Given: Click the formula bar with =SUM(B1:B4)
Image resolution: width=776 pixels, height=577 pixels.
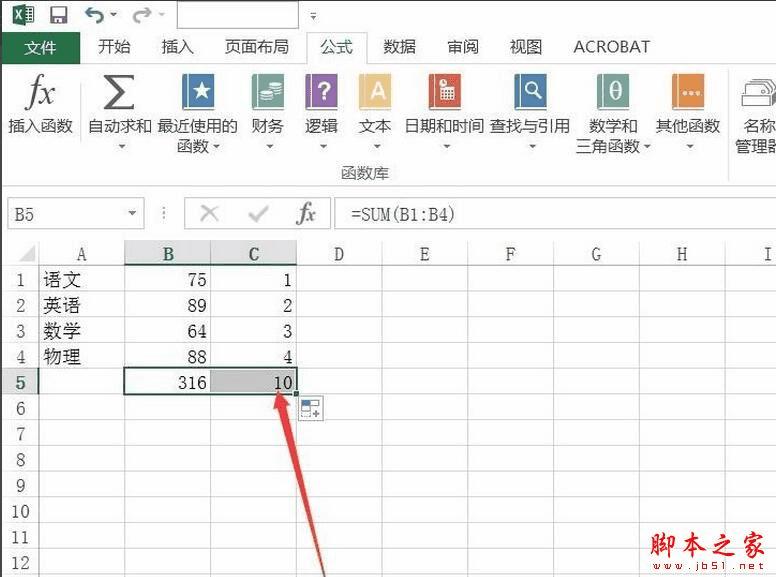Looking at the screenshot, I should pos(555,214).
